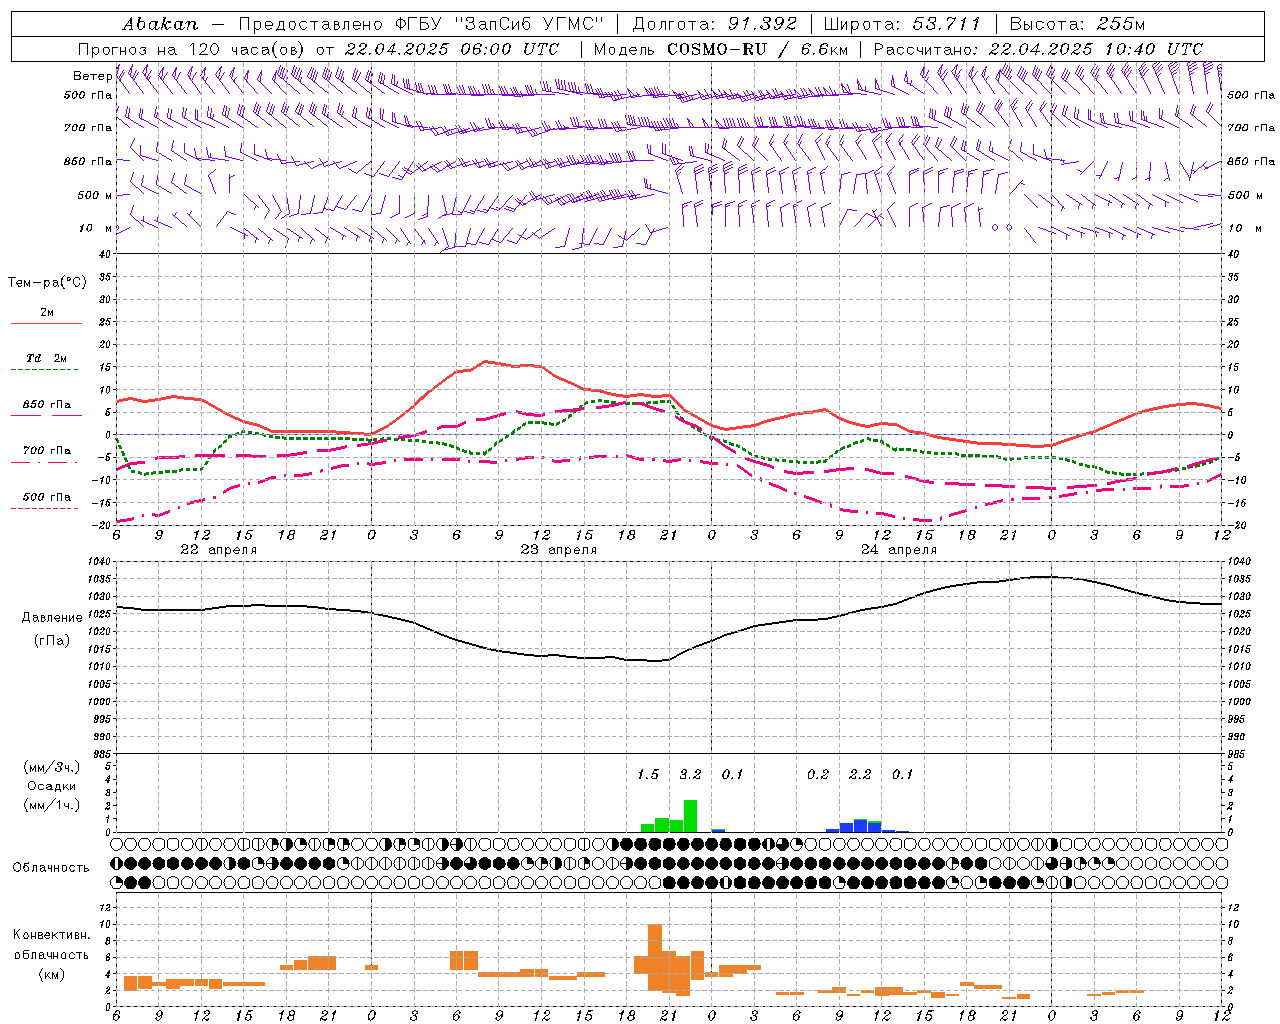Click the magenta dashed line sample under 500 гПа legend
The height and width of the screenshot is (1024, 1280).
coord(45,508)
